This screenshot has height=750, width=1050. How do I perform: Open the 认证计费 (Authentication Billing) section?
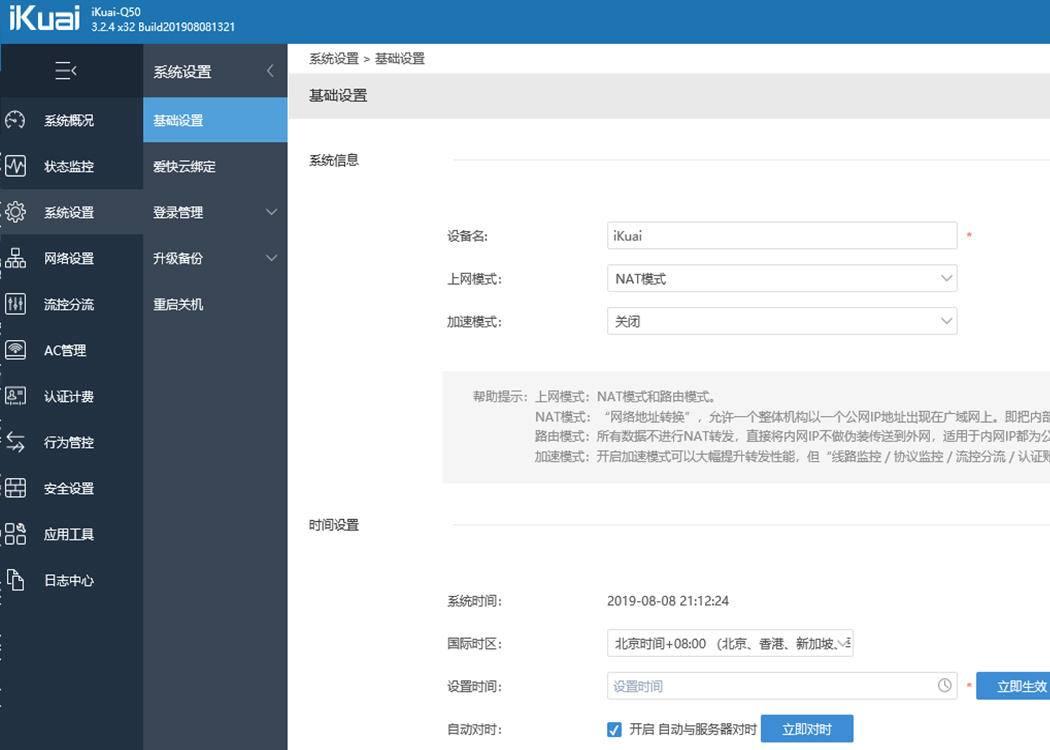click(x=70, y=395)
